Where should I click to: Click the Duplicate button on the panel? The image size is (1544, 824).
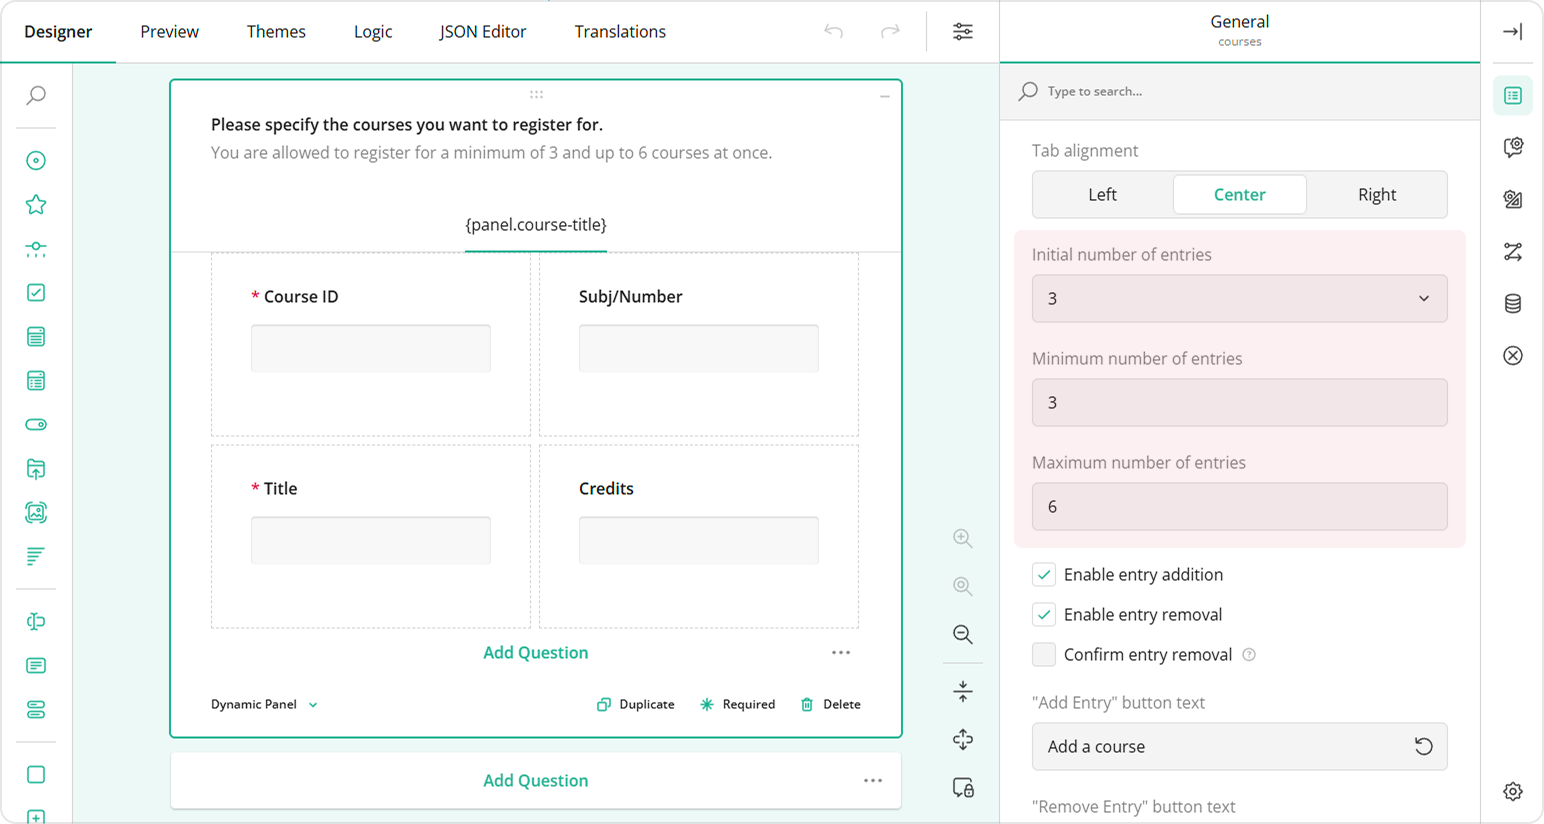[636, 705]
